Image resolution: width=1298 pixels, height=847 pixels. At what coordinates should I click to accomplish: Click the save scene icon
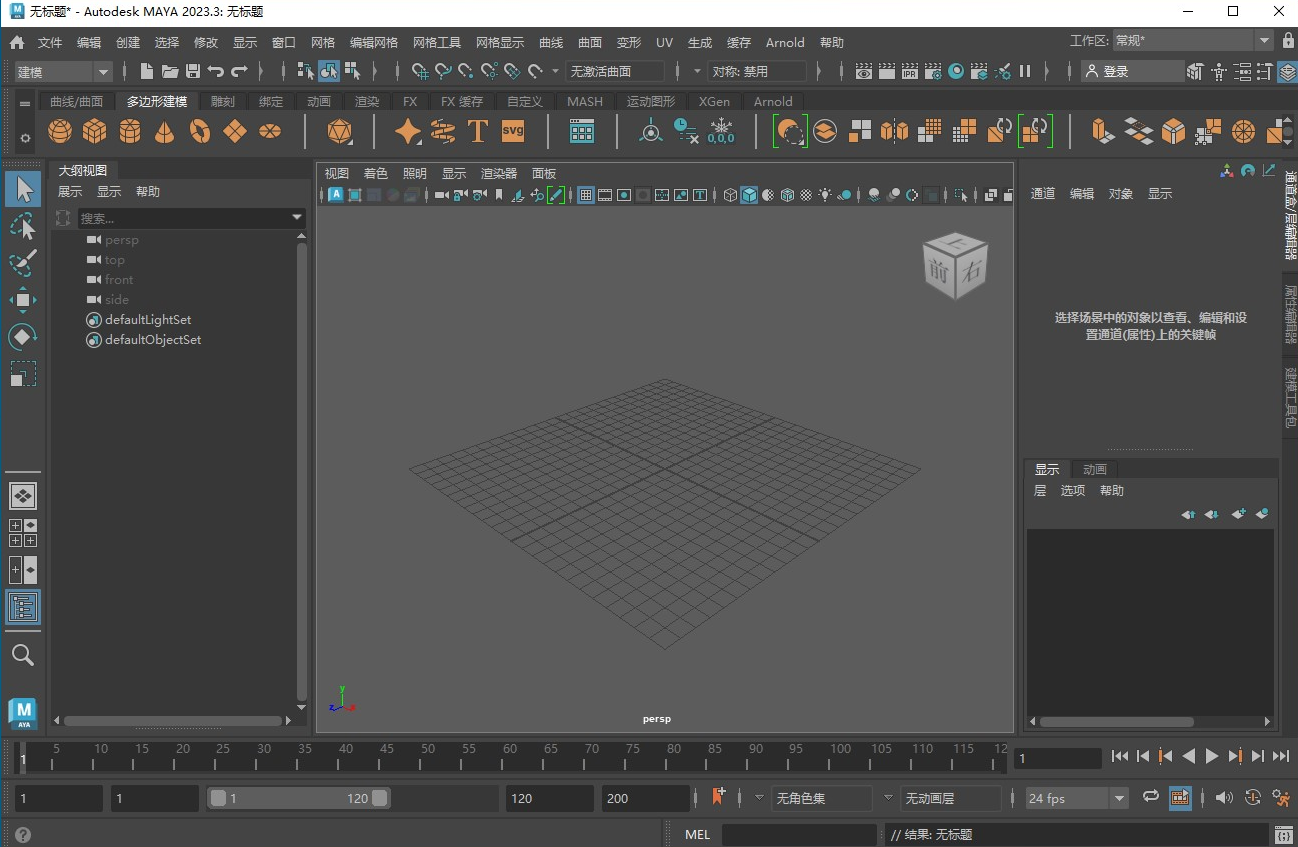tap(193, 71)
